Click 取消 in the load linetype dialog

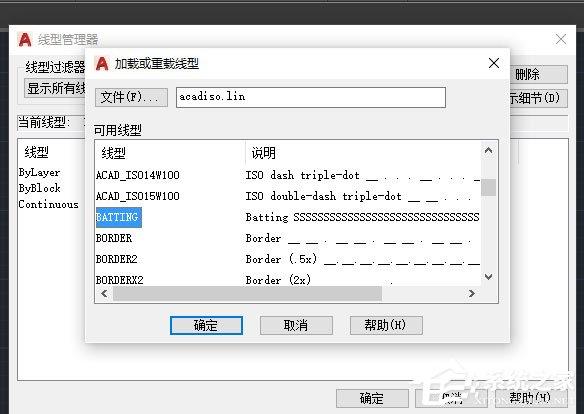pyautogui.click(x=296, y=325)
